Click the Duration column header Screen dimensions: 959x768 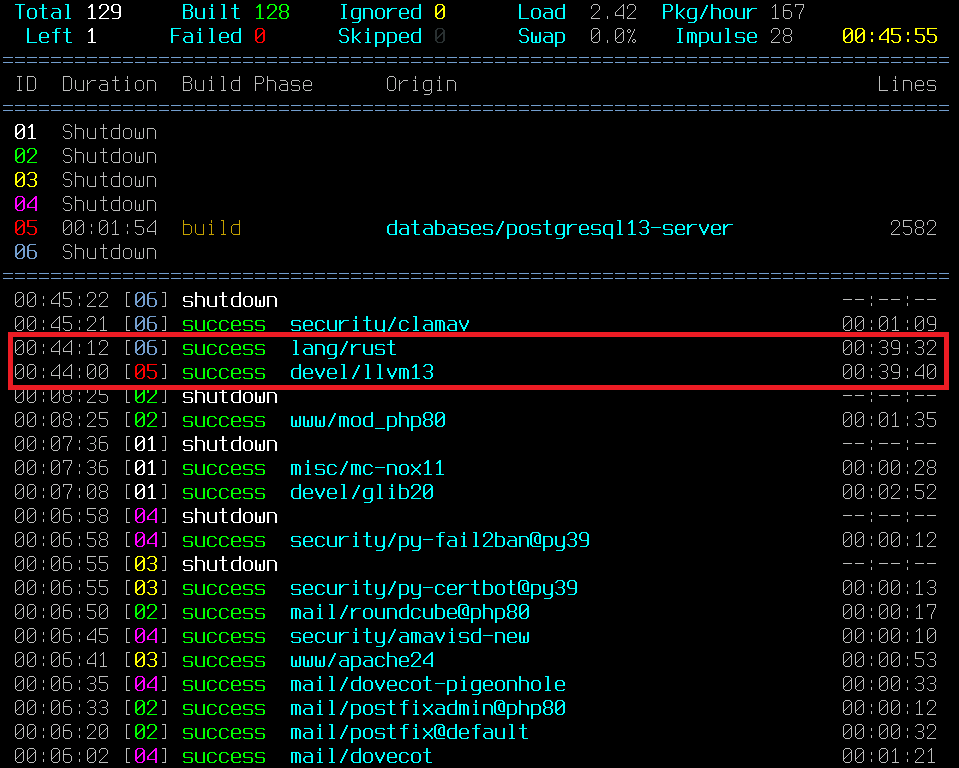point(109,84)
